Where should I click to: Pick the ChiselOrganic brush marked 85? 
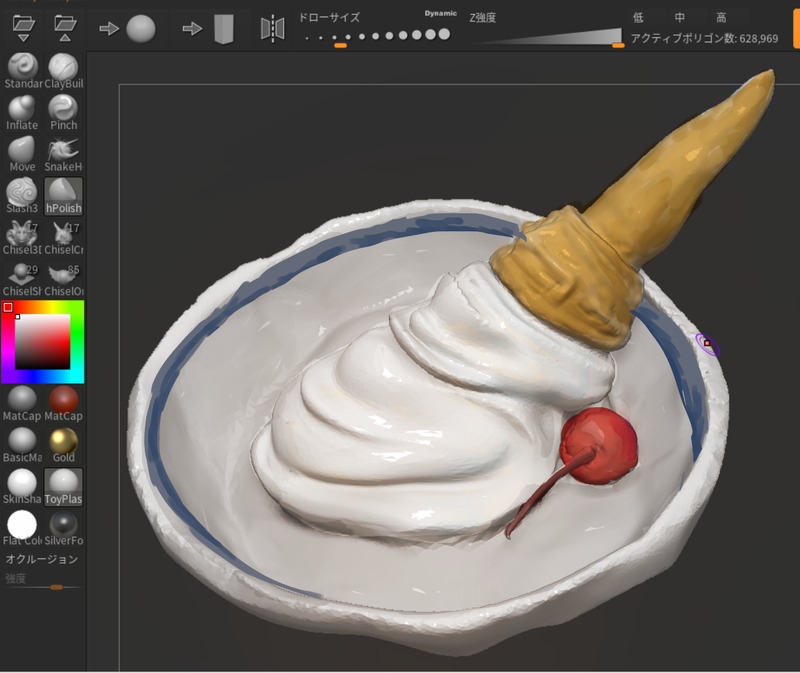[63, 279]
